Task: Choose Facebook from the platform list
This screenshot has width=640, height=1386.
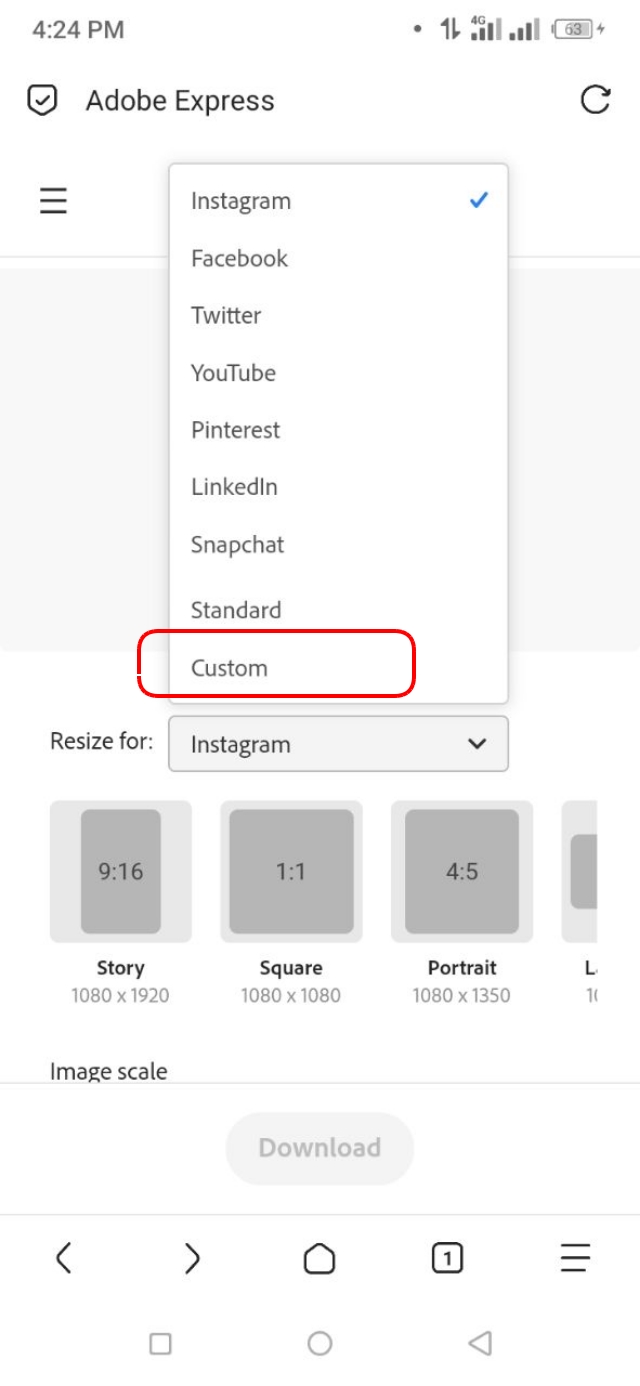Action: pos(239,258)
